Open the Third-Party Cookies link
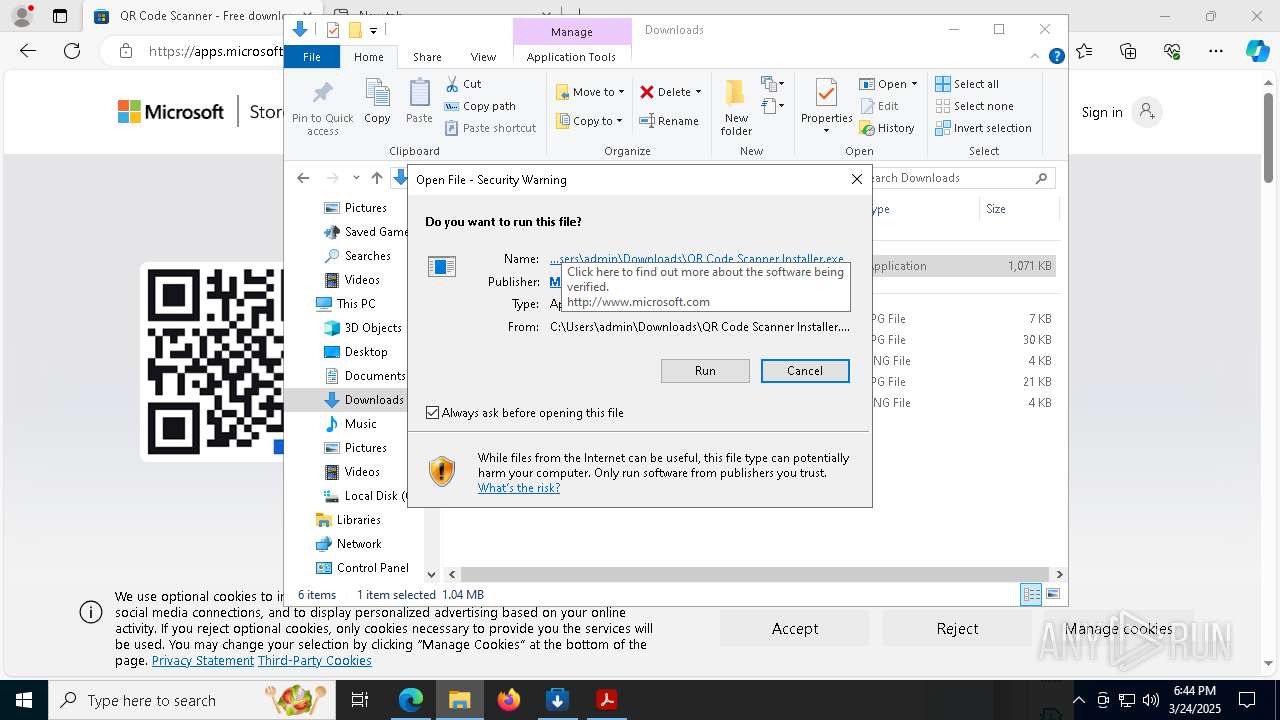 [x=315, y=661]
